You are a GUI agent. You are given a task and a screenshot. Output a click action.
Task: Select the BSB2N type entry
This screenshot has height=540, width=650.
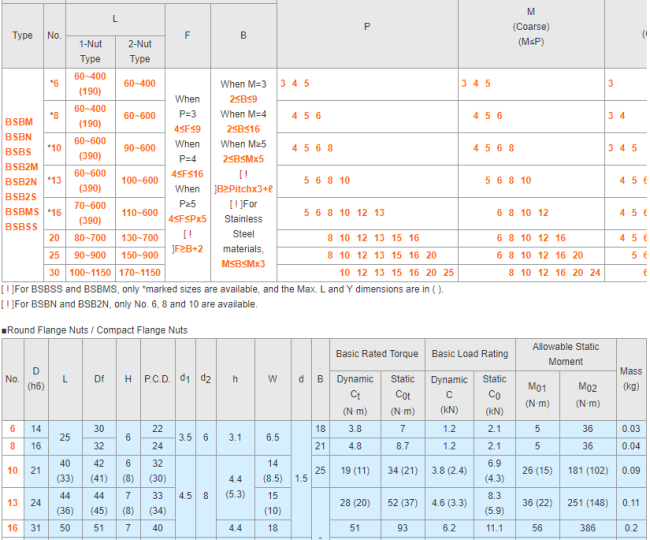[22, 181]
